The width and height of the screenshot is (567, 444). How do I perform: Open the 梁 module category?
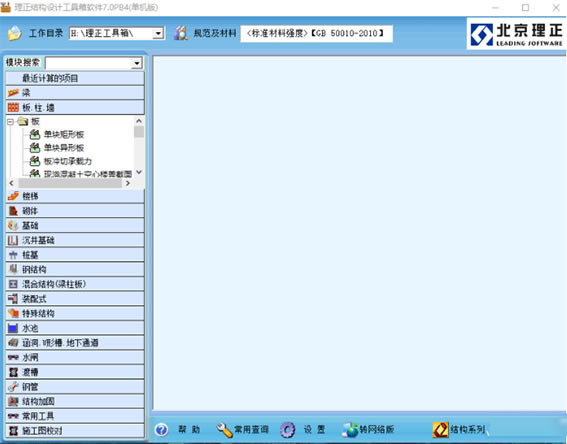click(x=75, y=93)
